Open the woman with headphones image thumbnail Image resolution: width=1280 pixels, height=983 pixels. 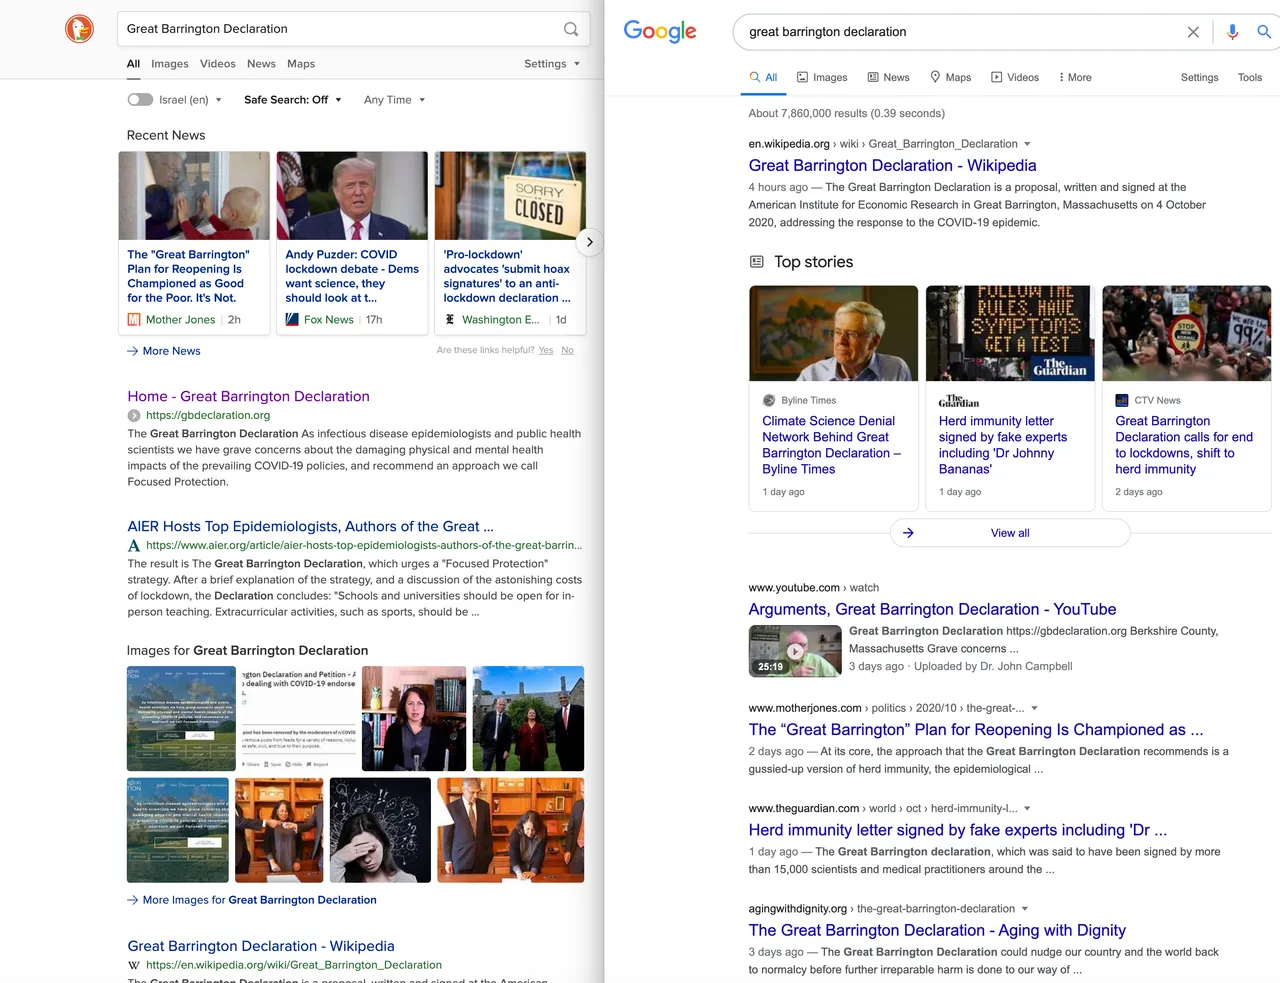click(414, 719)
